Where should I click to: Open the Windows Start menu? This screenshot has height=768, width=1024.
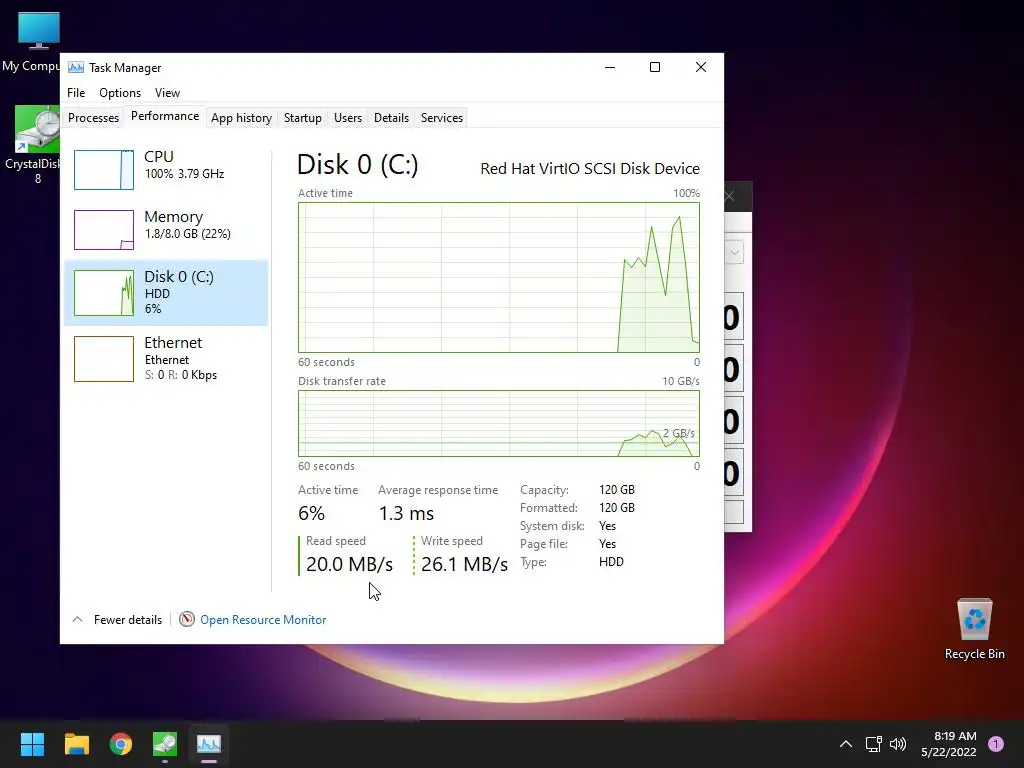pyautogui.click(x=32, y=744)
